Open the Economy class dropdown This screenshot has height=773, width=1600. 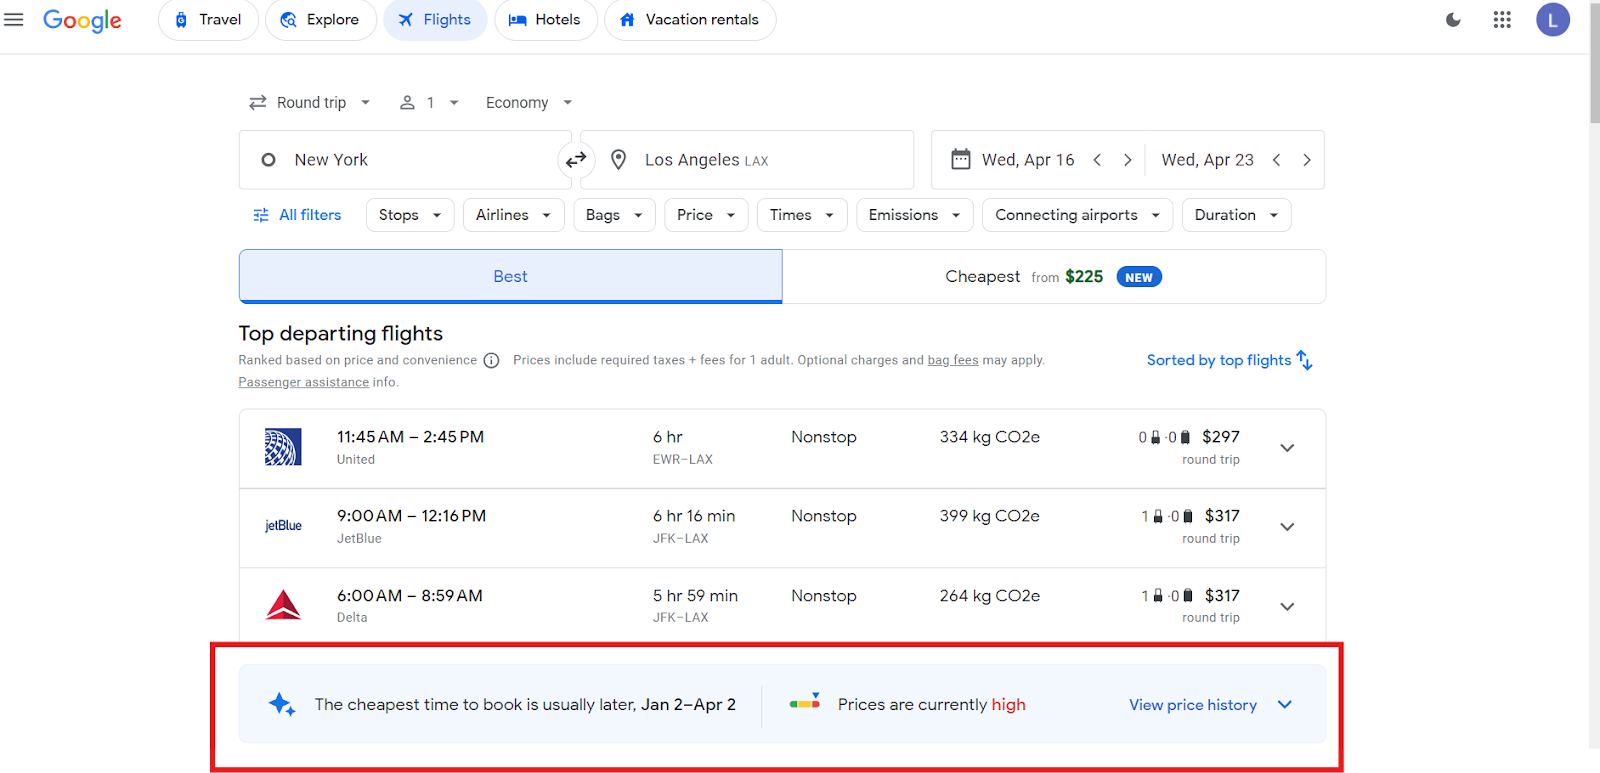pos(529,103)
